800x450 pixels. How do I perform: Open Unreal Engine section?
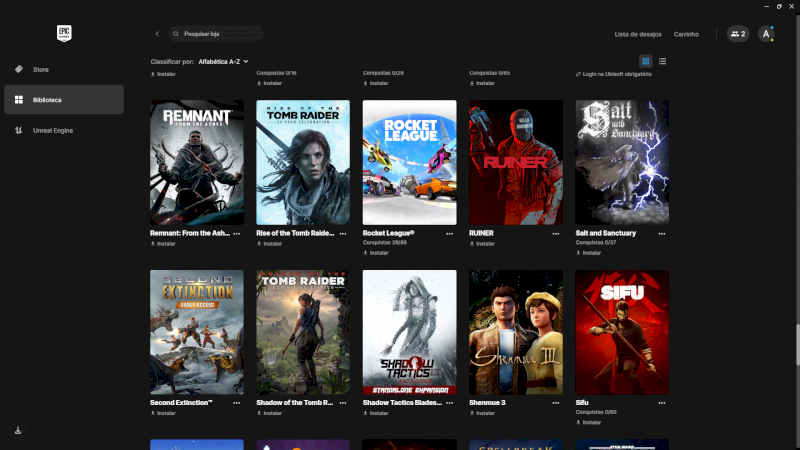coord(52,130)
